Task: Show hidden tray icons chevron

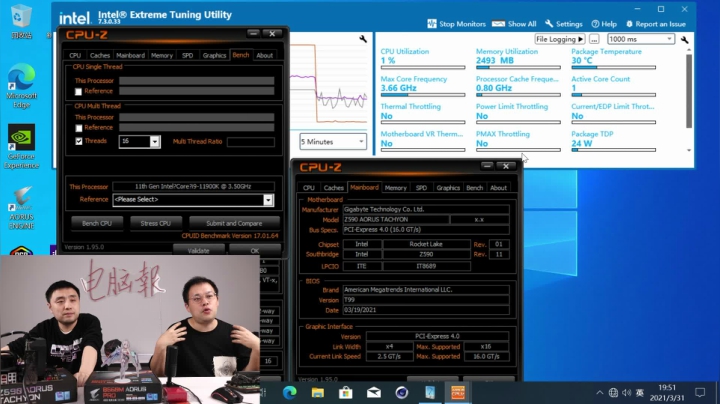Action: click(x=599, y=393)
